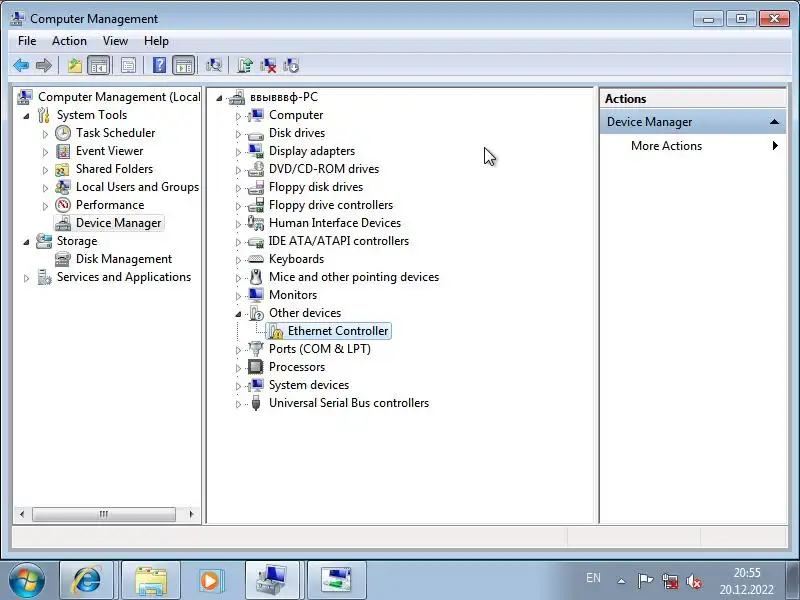
Task: Click Update Driver Software toolbar icon
Action: tap(245, 65)
